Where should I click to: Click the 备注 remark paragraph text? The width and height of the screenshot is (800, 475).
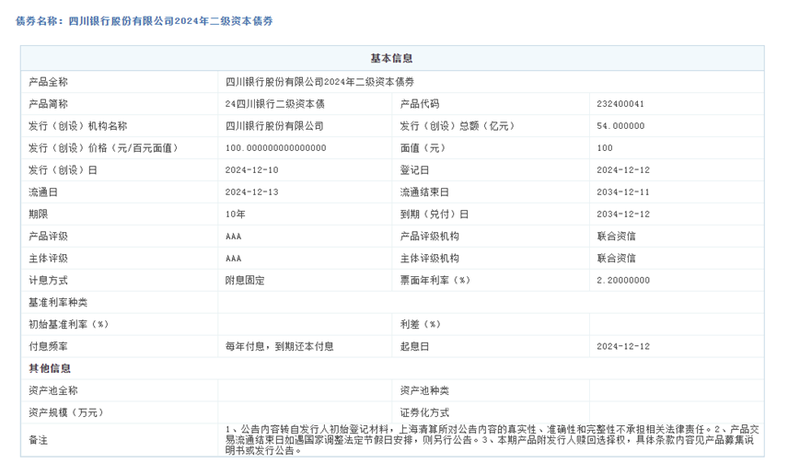tap(492, 440)
